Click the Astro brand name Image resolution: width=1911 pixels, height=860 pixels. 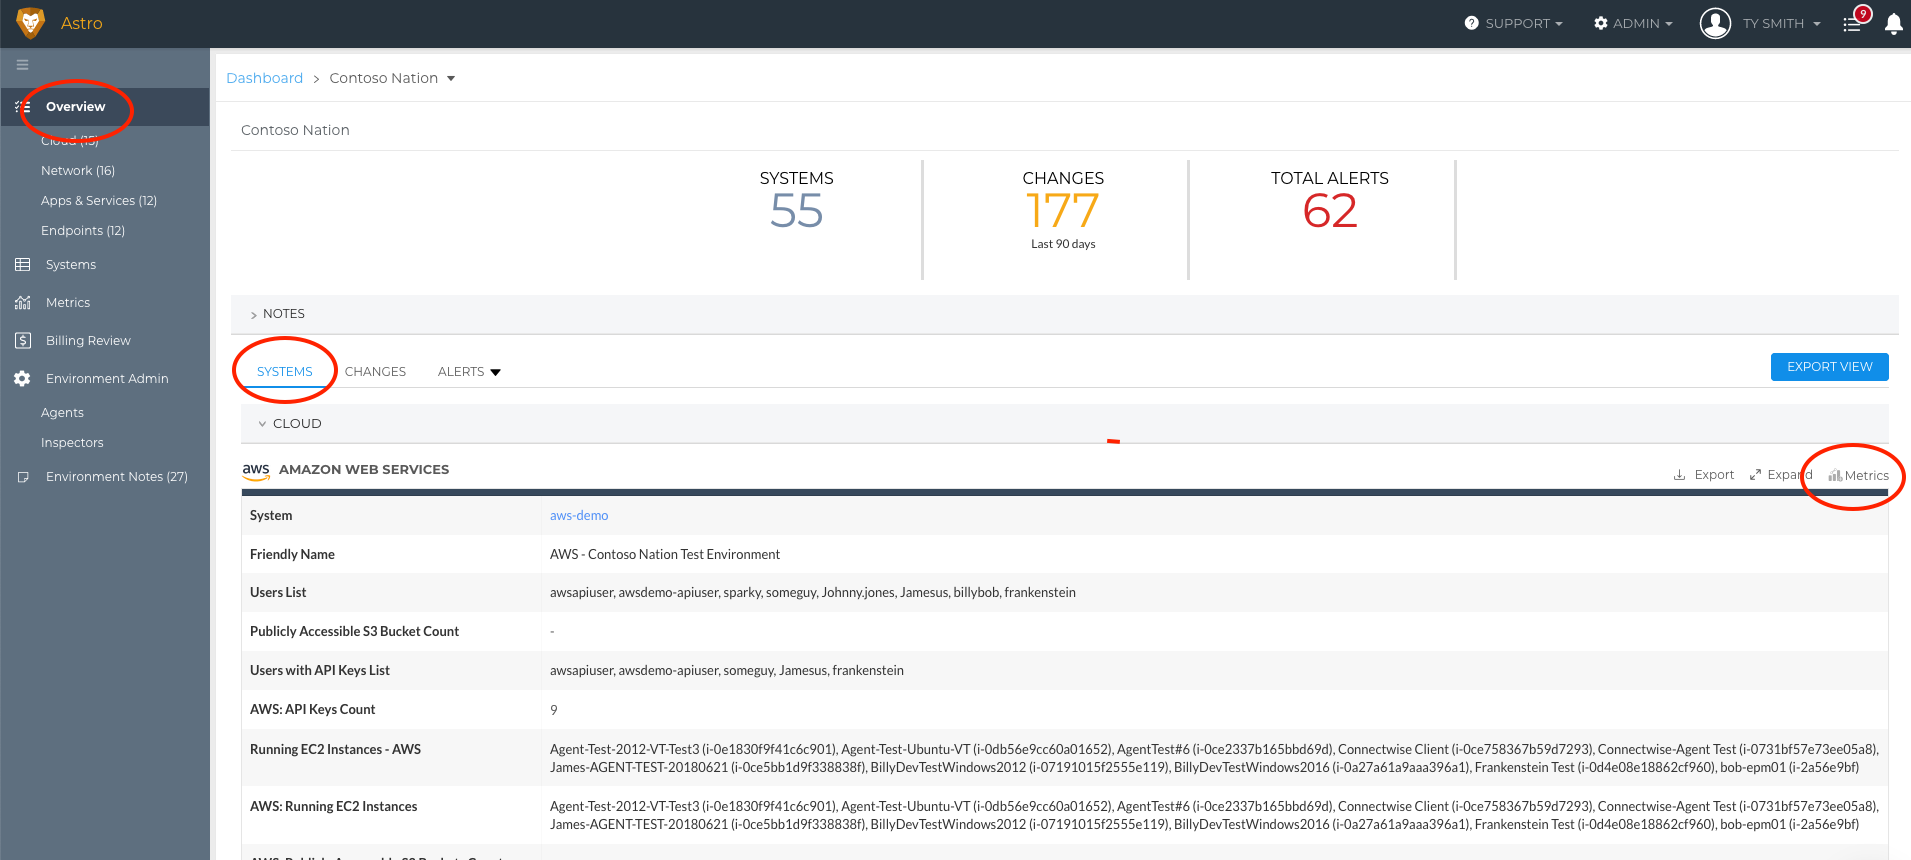tap(82, 23)
